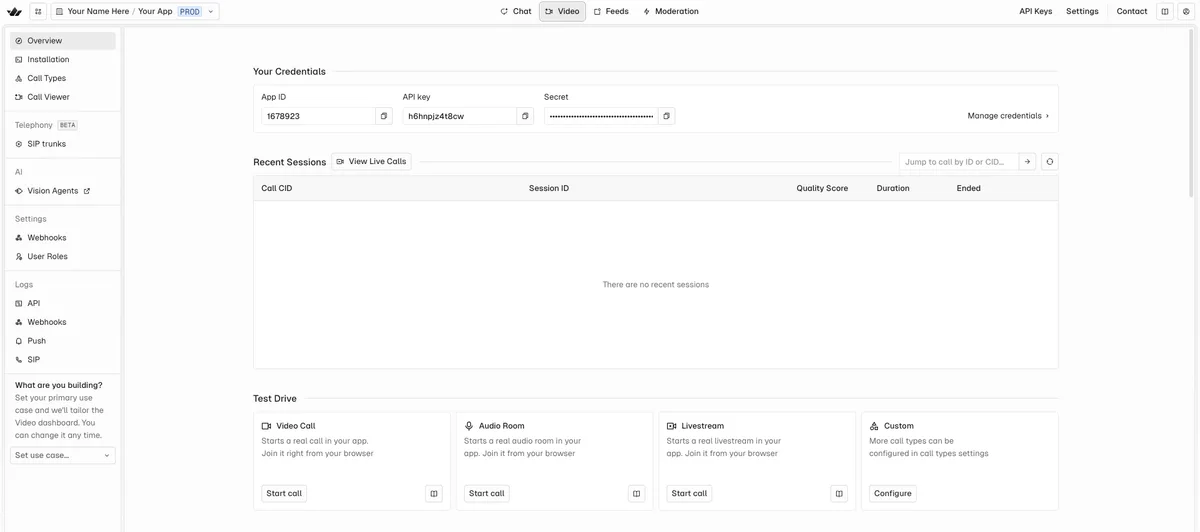Click the BETA badge next to Telephony
The image size is (1200, 532).
point(67,125)
